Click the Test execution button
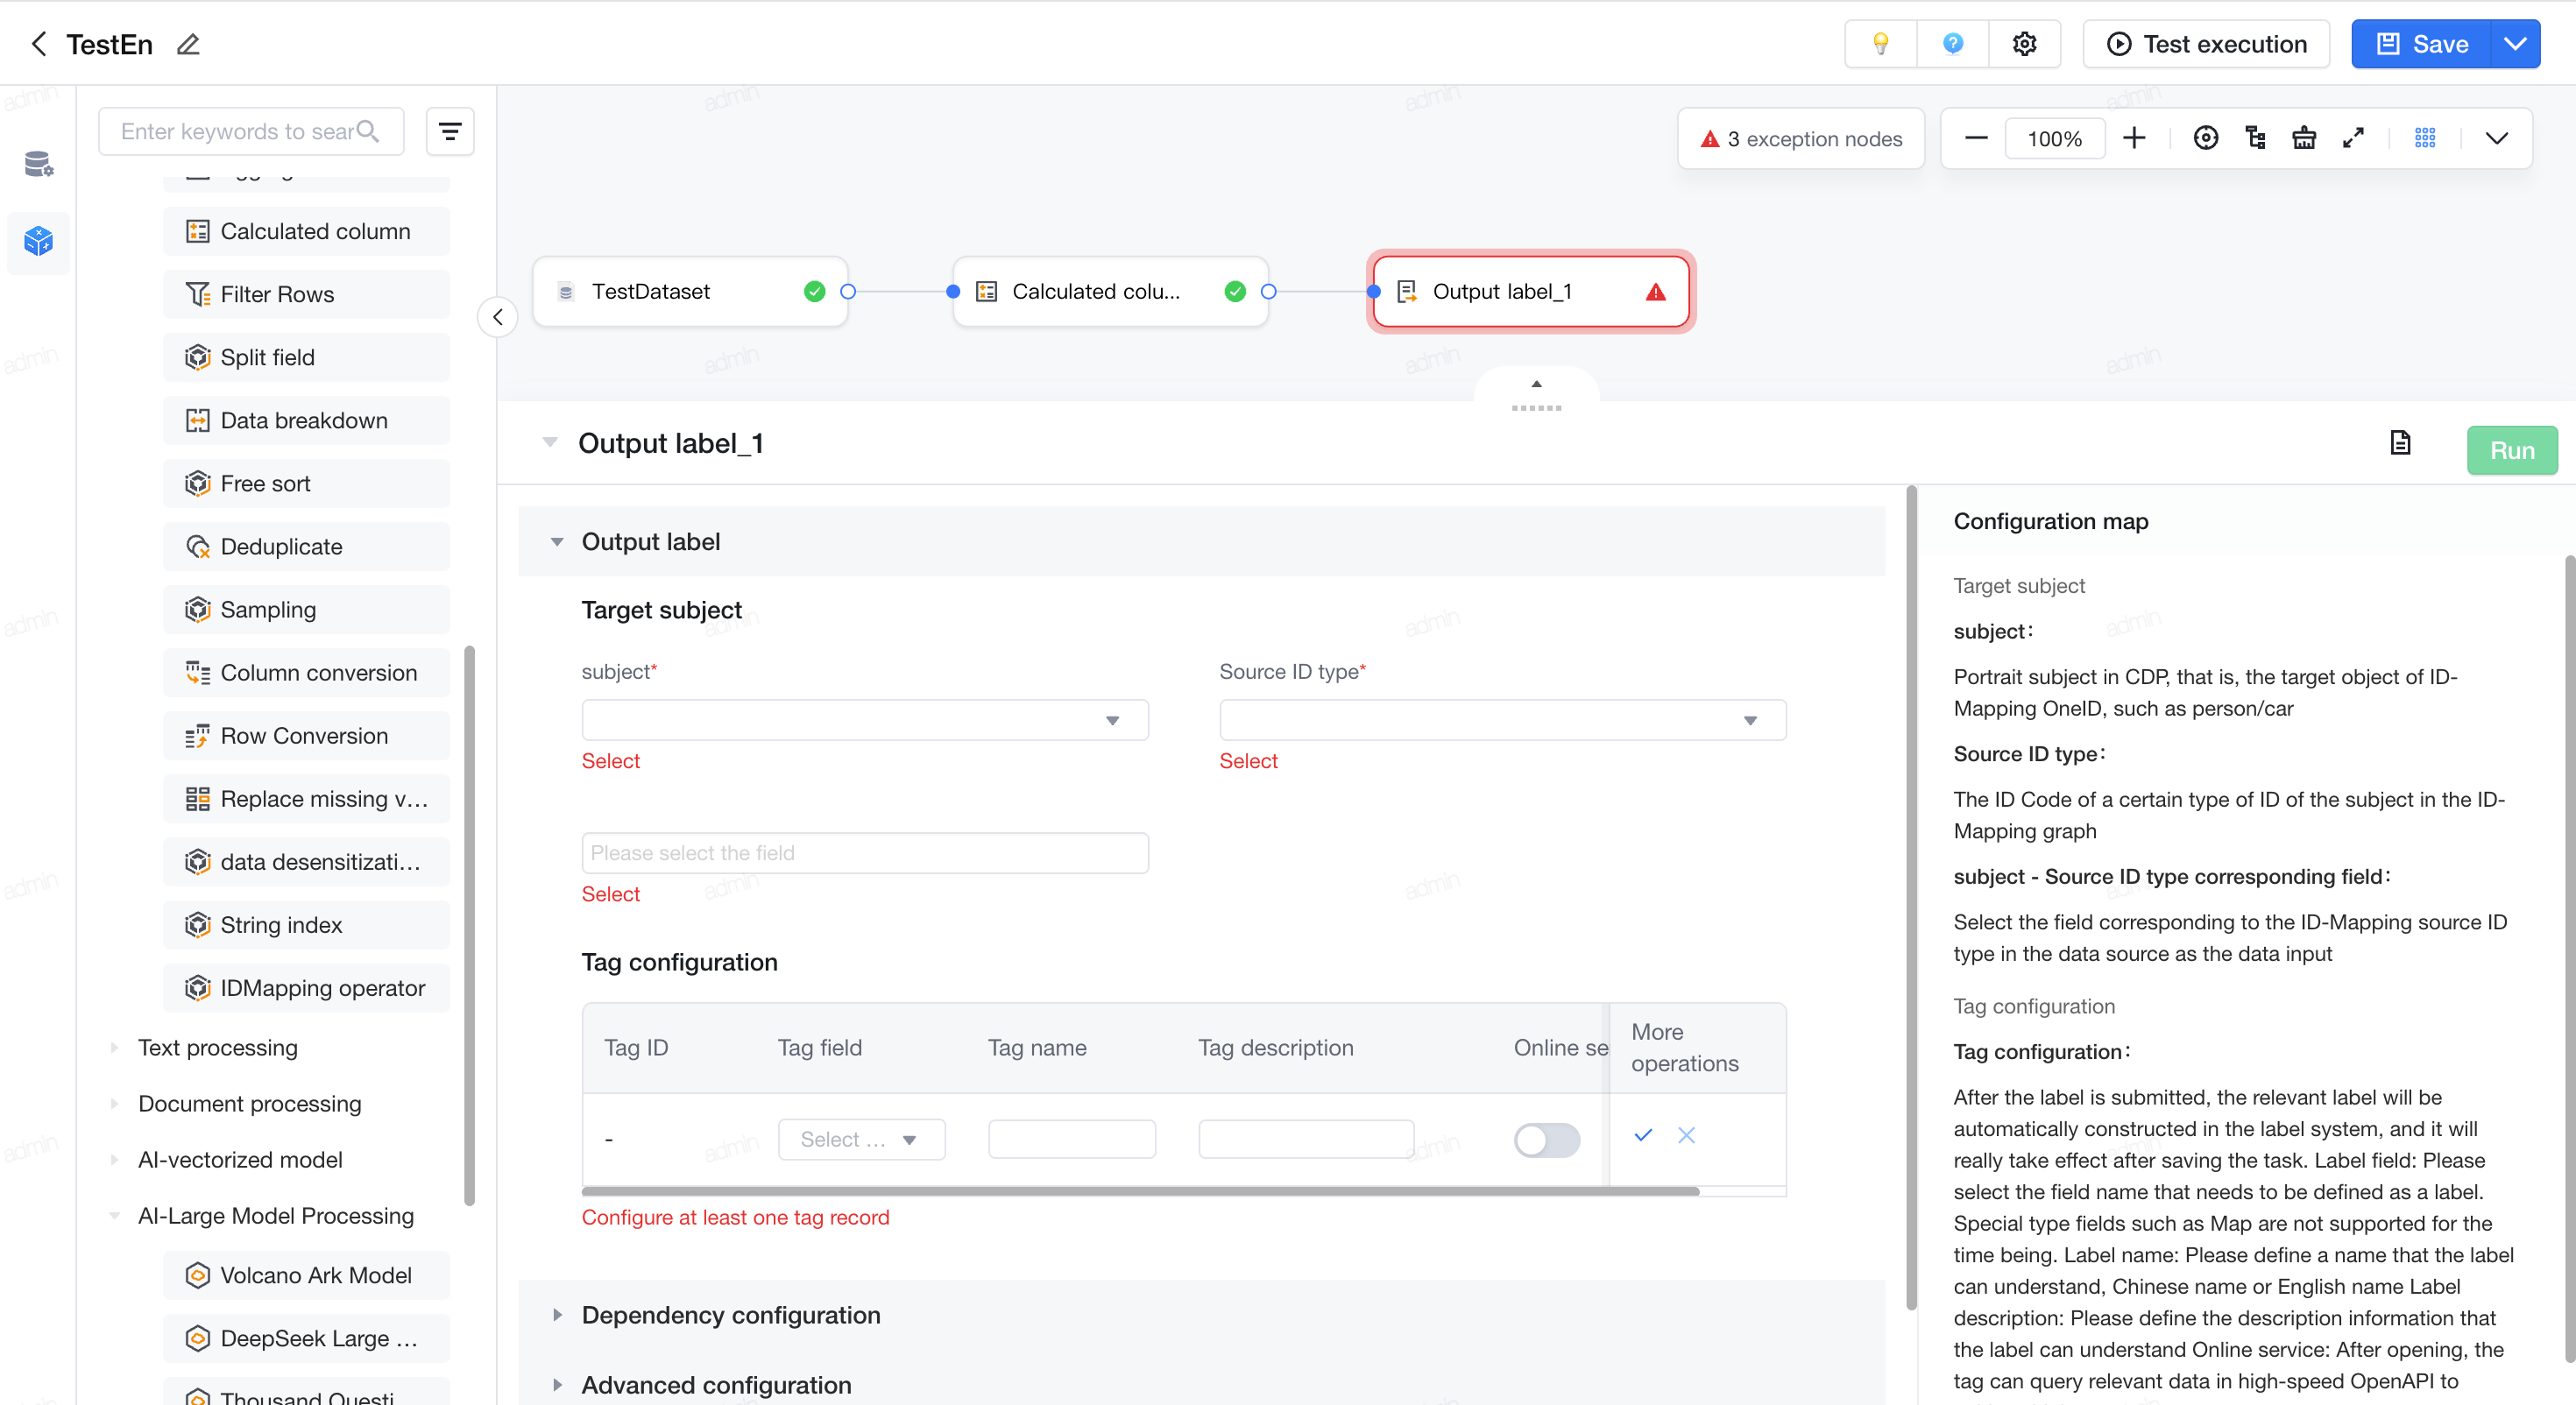This screenshot has width=2576, height=1405. coord(2206,44)
